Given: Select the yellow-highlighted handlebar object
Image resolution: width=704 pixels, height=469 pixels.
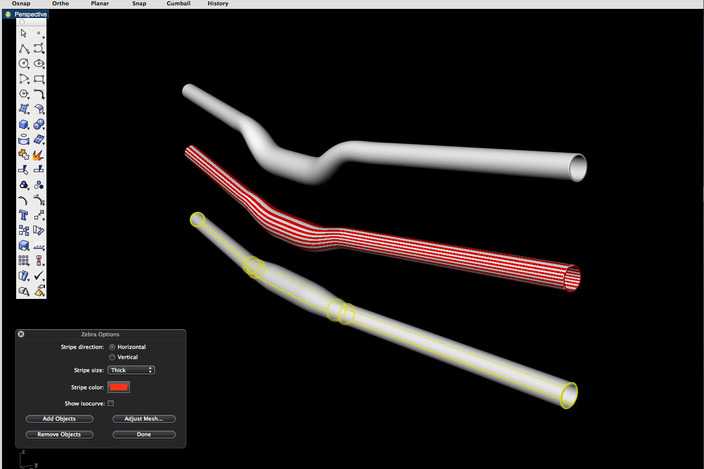Looking at the screenshot, I should coord(404,334).
